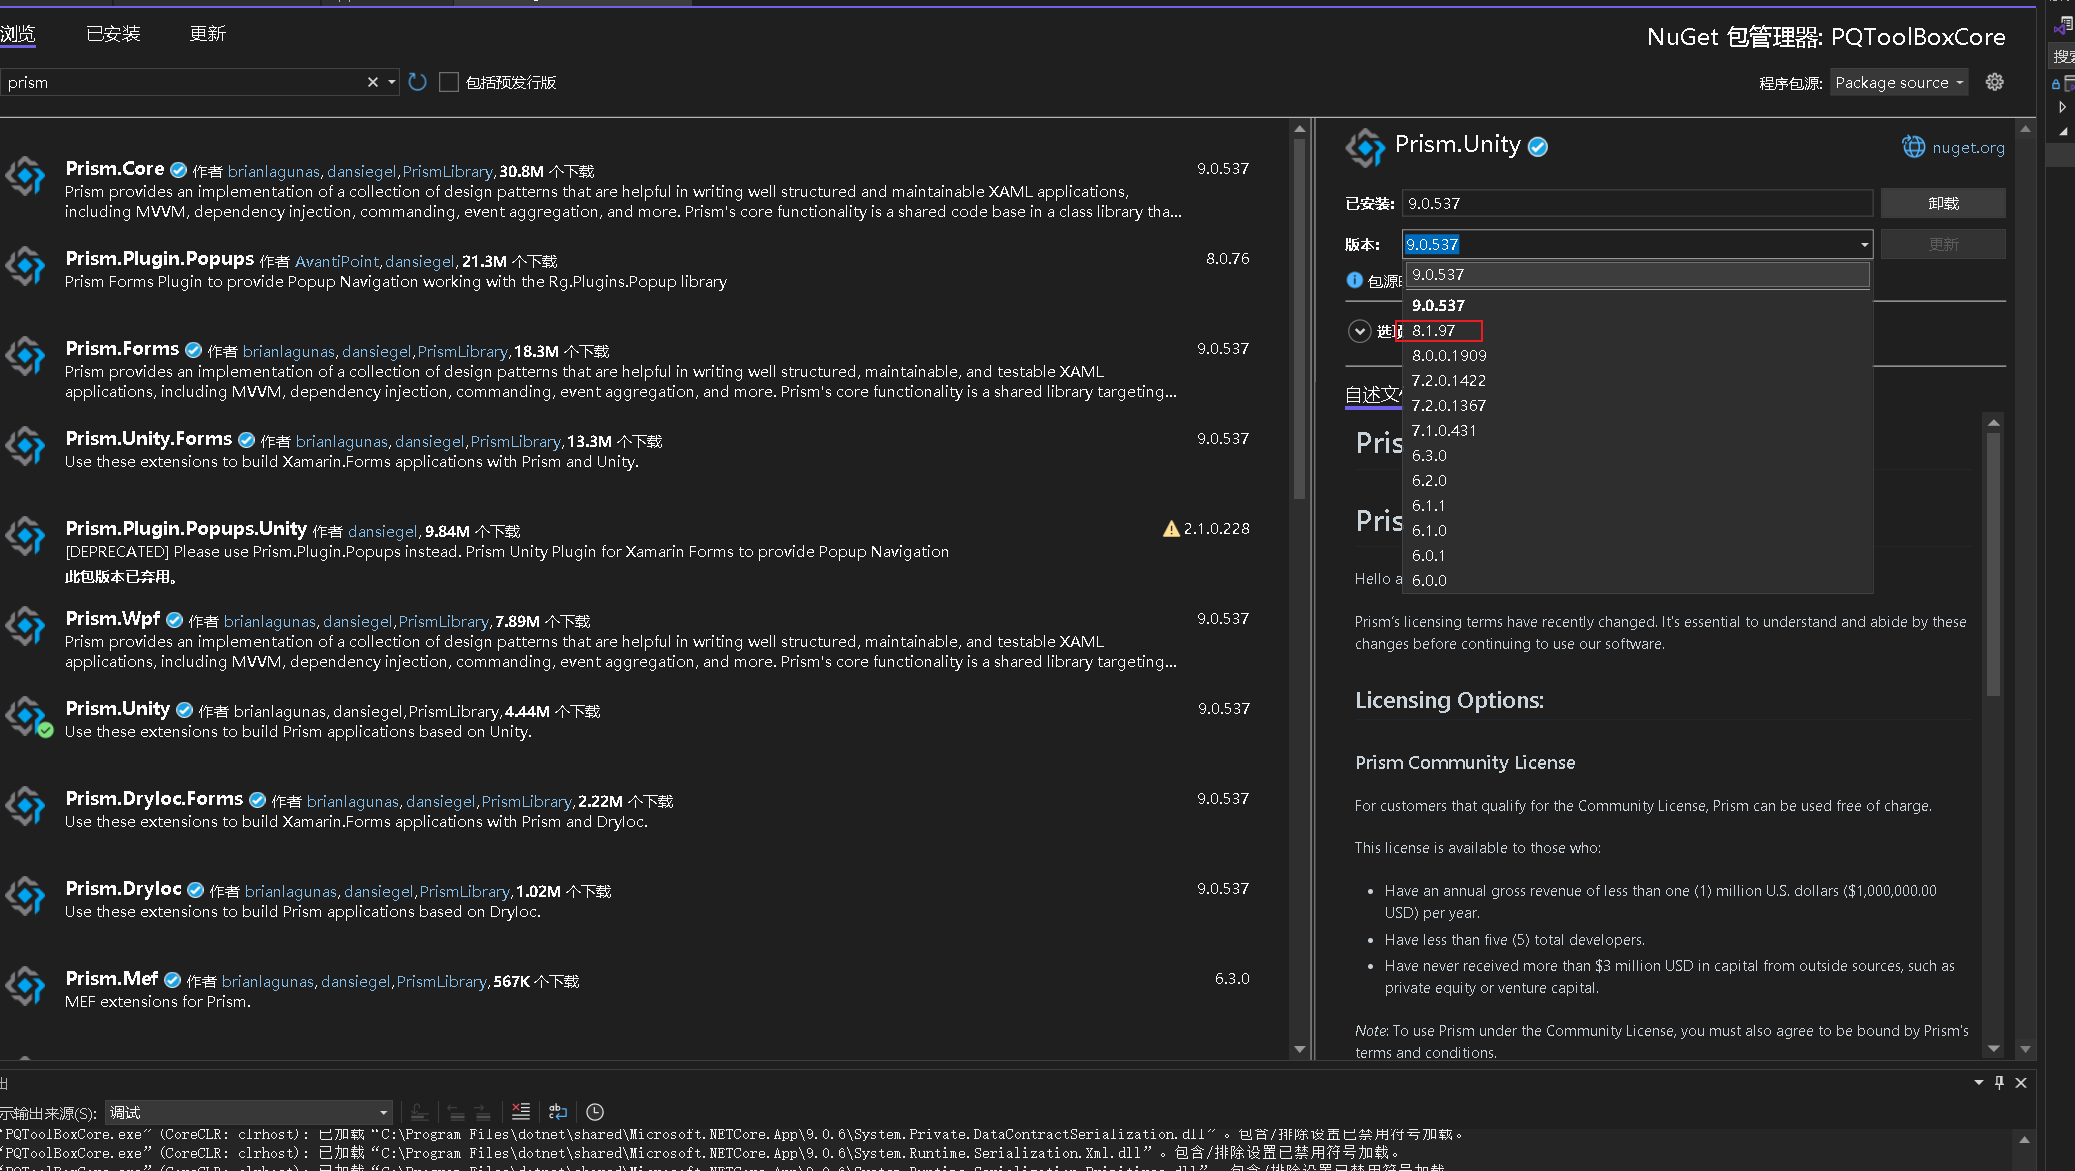
Task: Switch to the 更新 (Updates) tab
Action: [x=208, y=34]
